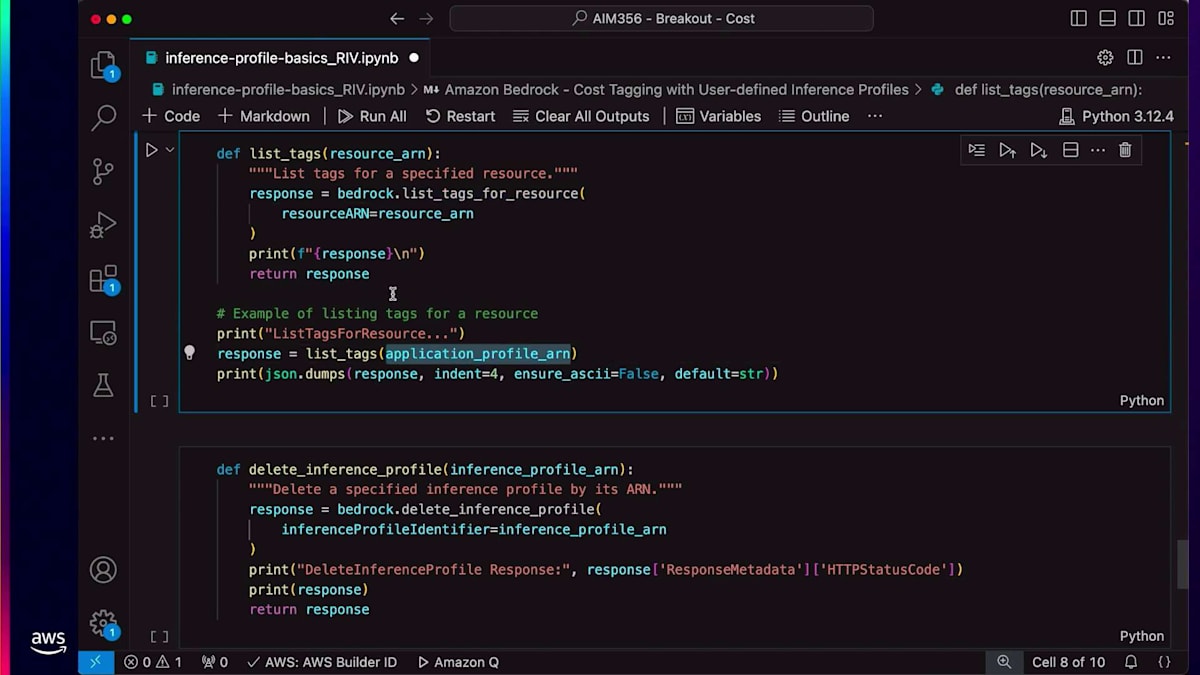The image size is (1200, 675).
Task: Click Clear All Outputs button
Action: point(581,116)
